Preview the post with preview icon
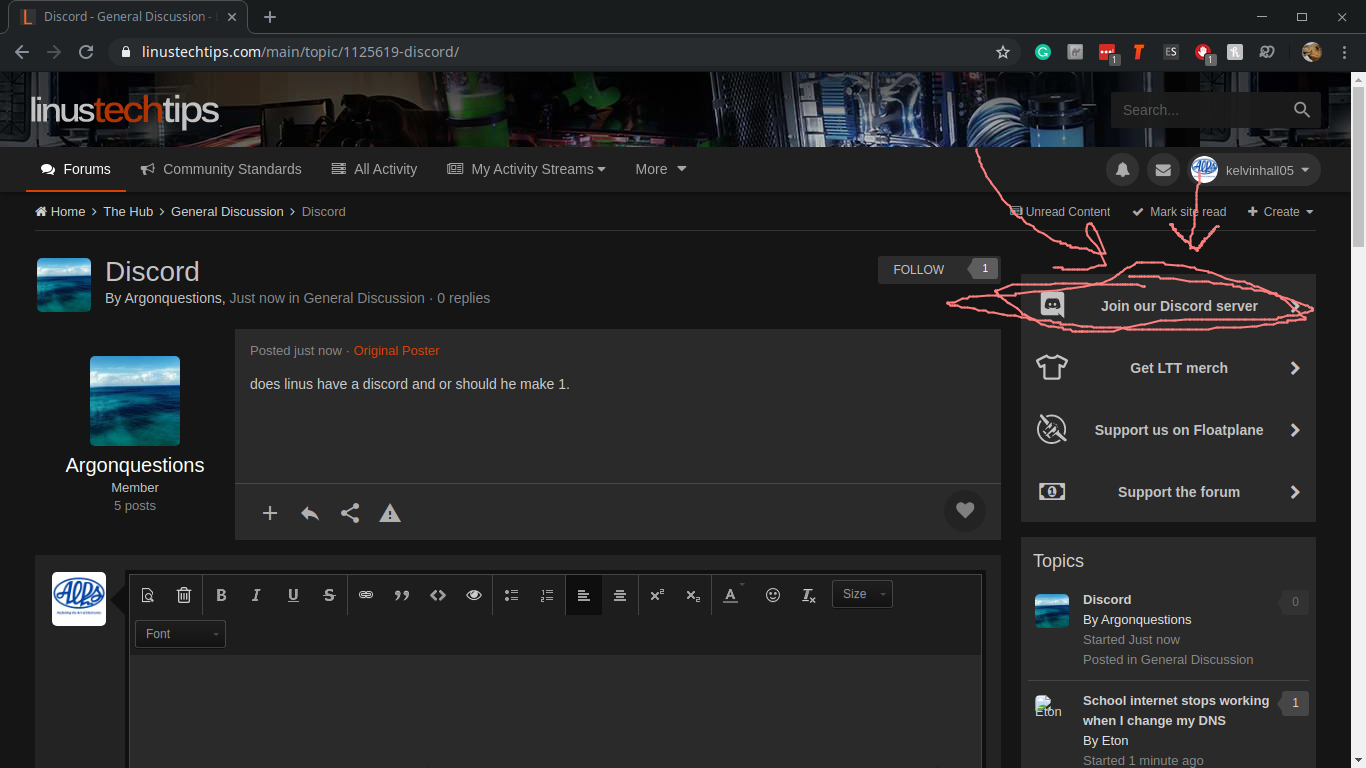Image resolution: width=1366 pixels, height=768 pixels. click(x=148, y=595)
